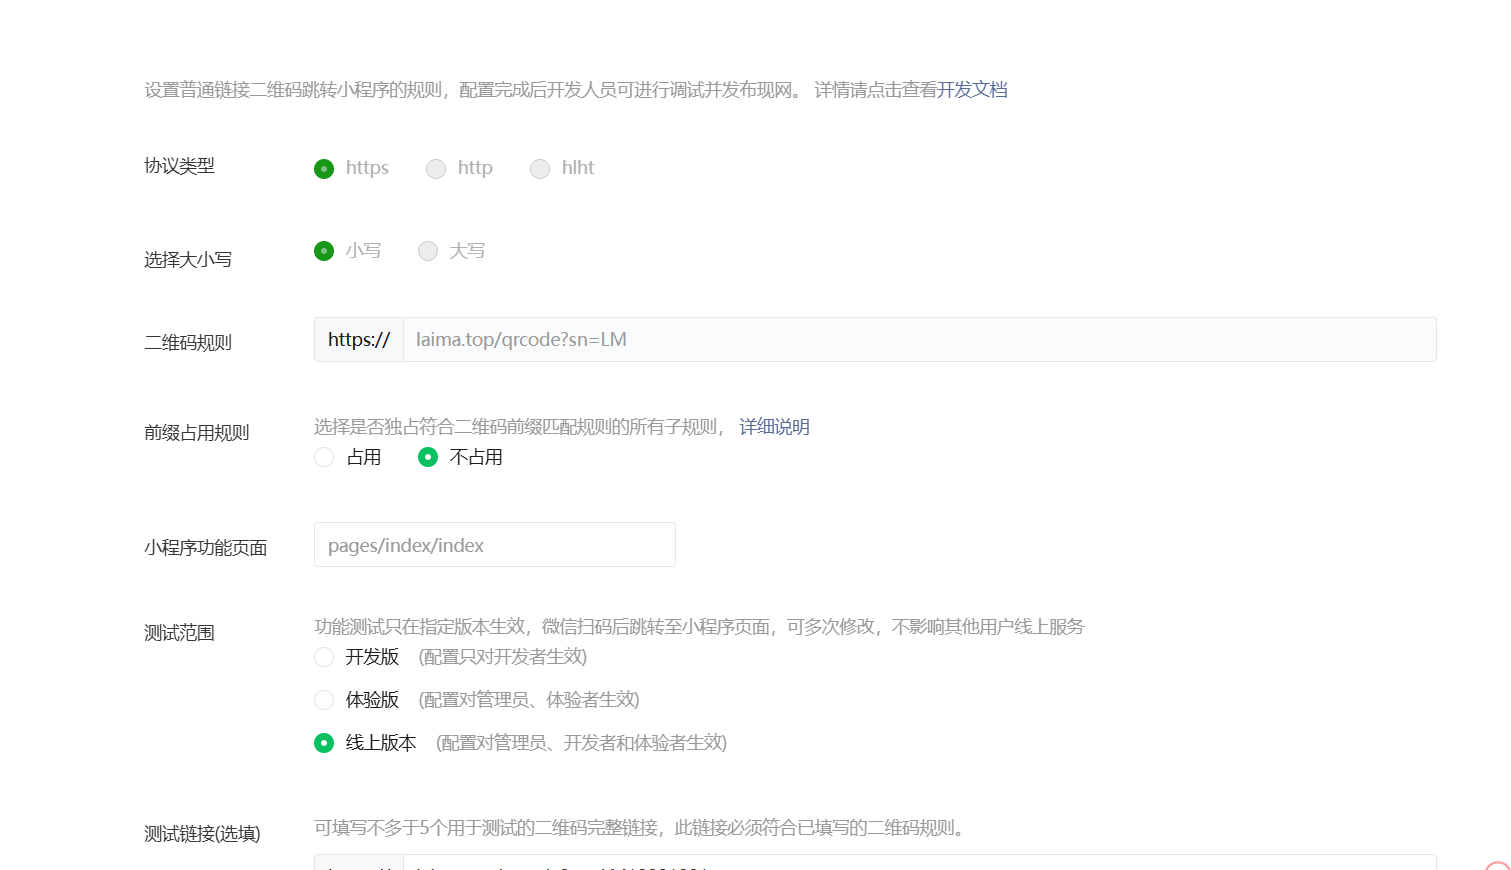This screenshot has width=1511, height=870.
Task: Select 大写 uppercase radio button
Action: [x=428, y=251]
